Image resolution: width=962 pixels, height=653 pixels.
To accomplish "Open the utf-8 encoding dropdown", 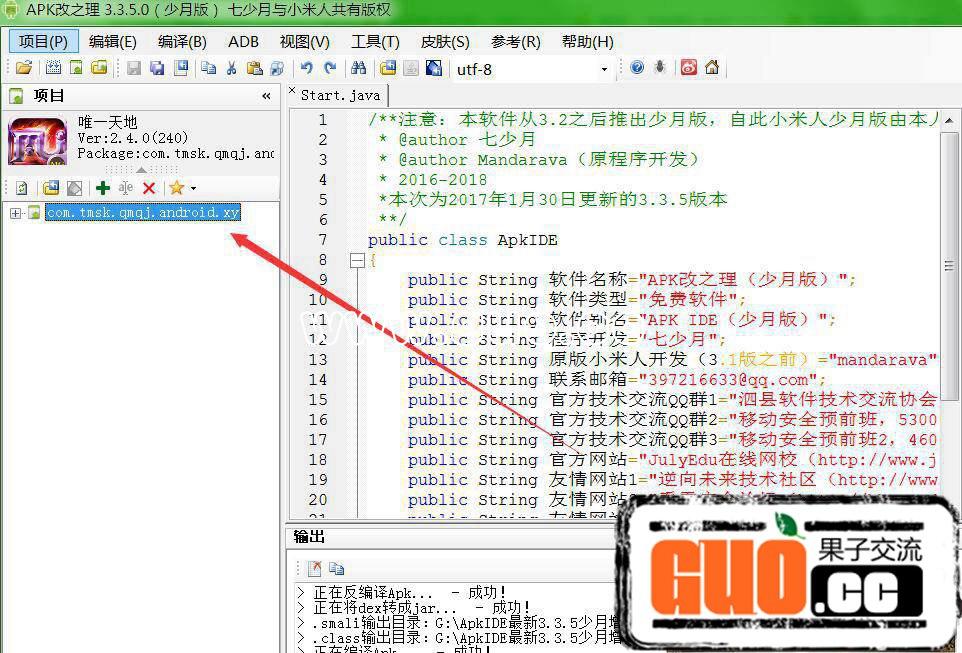I will coord(604,69).
